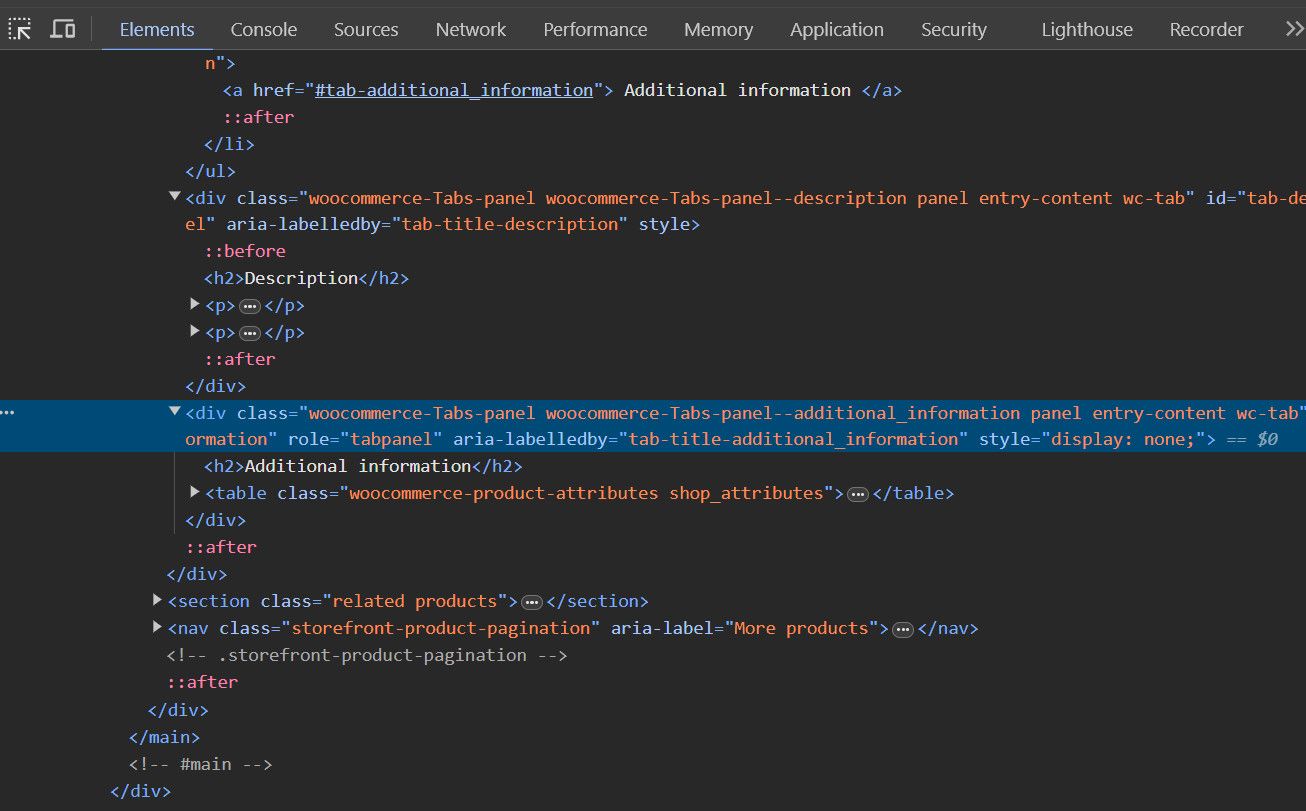1306x811 pixels.
Task: Click the 'related products' class value
Action: (415, 601)
